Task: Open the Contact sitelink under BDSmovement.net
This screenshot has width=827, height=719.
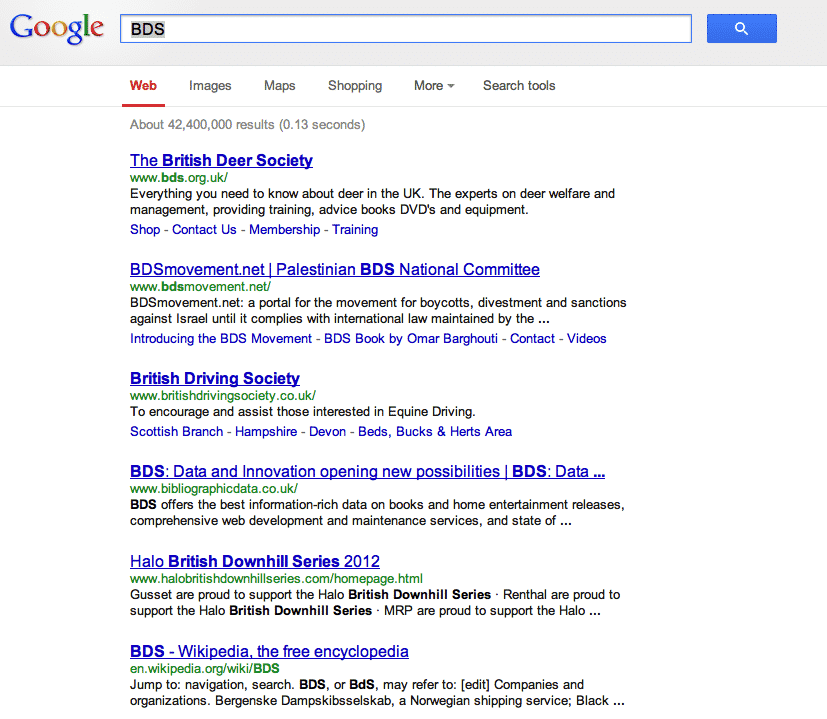Action: pos(532,339)
